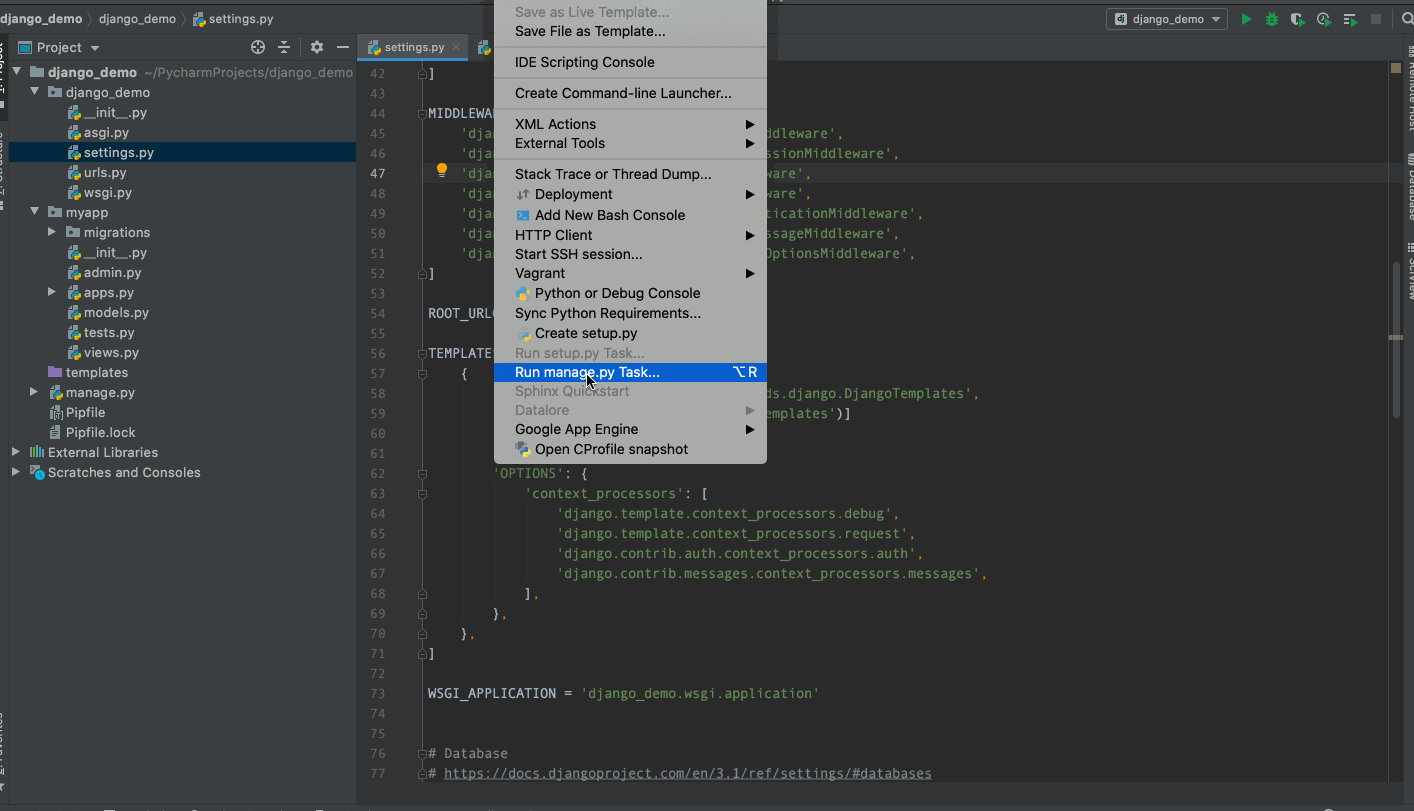
Task: Click the locate/select opened file crosshair icon
Action: [258, 47]
